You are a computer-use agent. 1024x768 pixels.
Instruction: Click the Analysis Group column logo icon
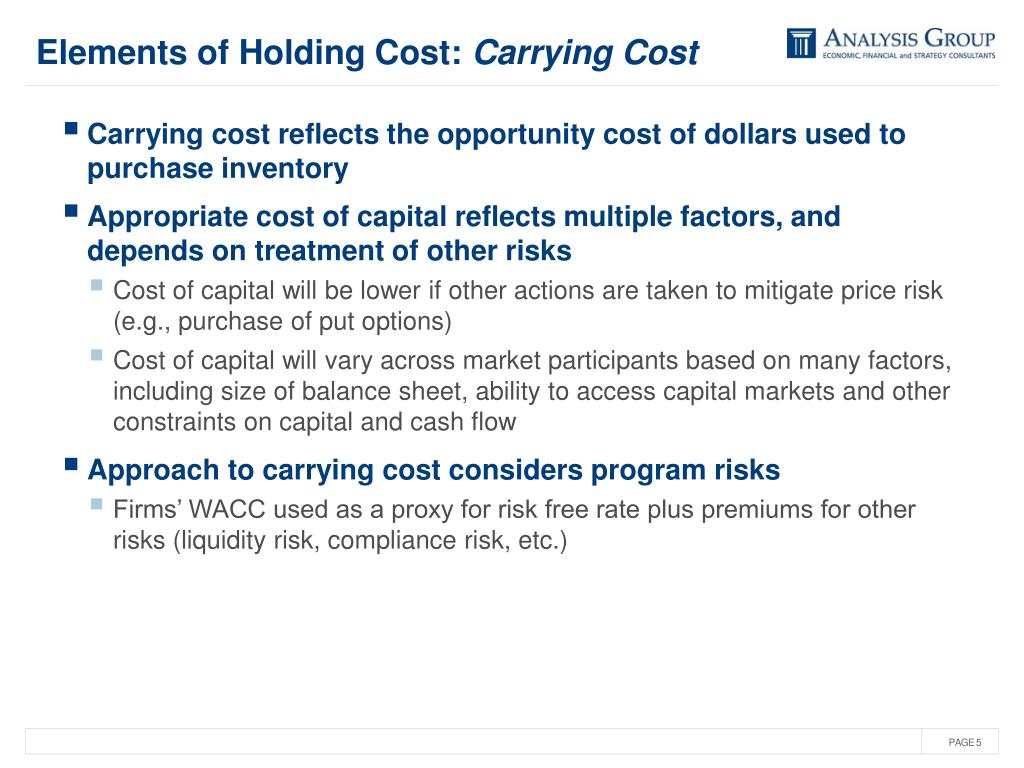801,43
